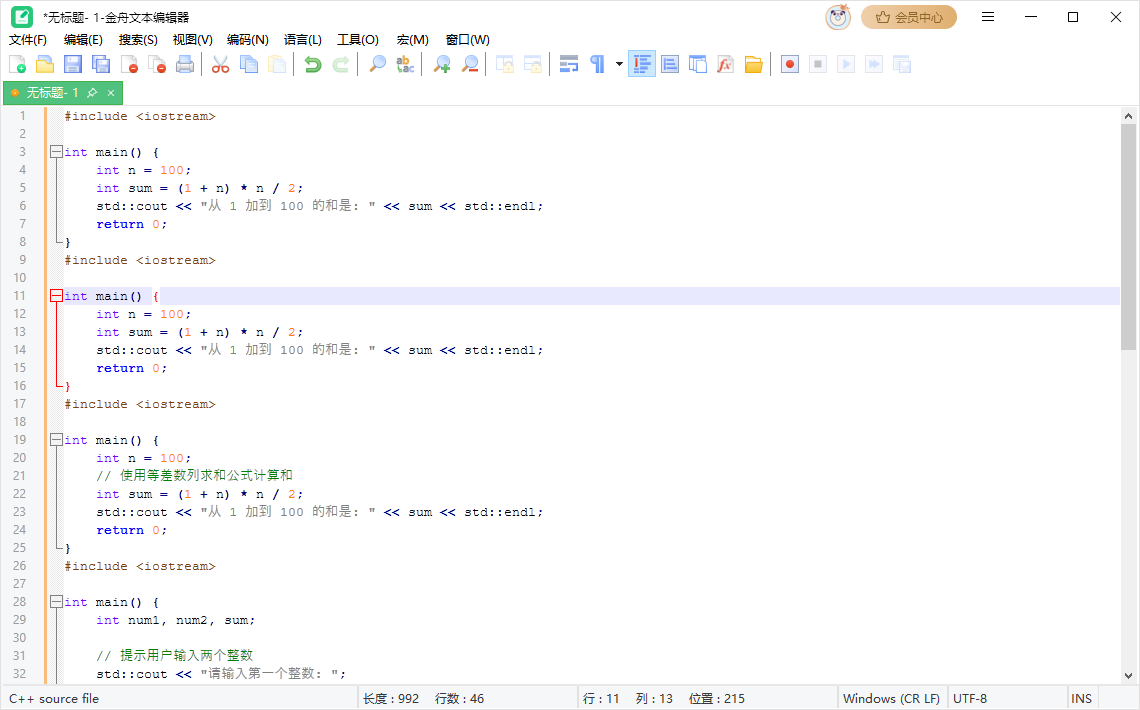Toggle word wrap toolbar button
This screenshot has width=1140, height=710.
[569, 65]
